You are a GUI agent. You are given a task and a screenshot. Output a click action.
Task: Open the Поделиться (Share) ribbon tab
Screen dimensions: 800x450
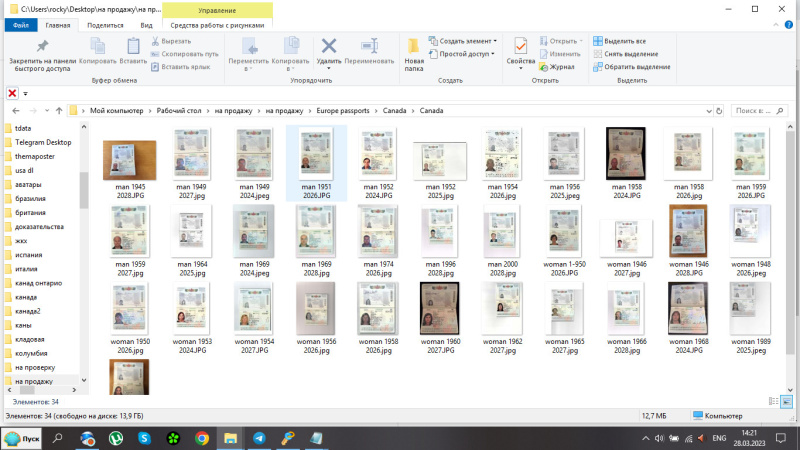[105, 24]
